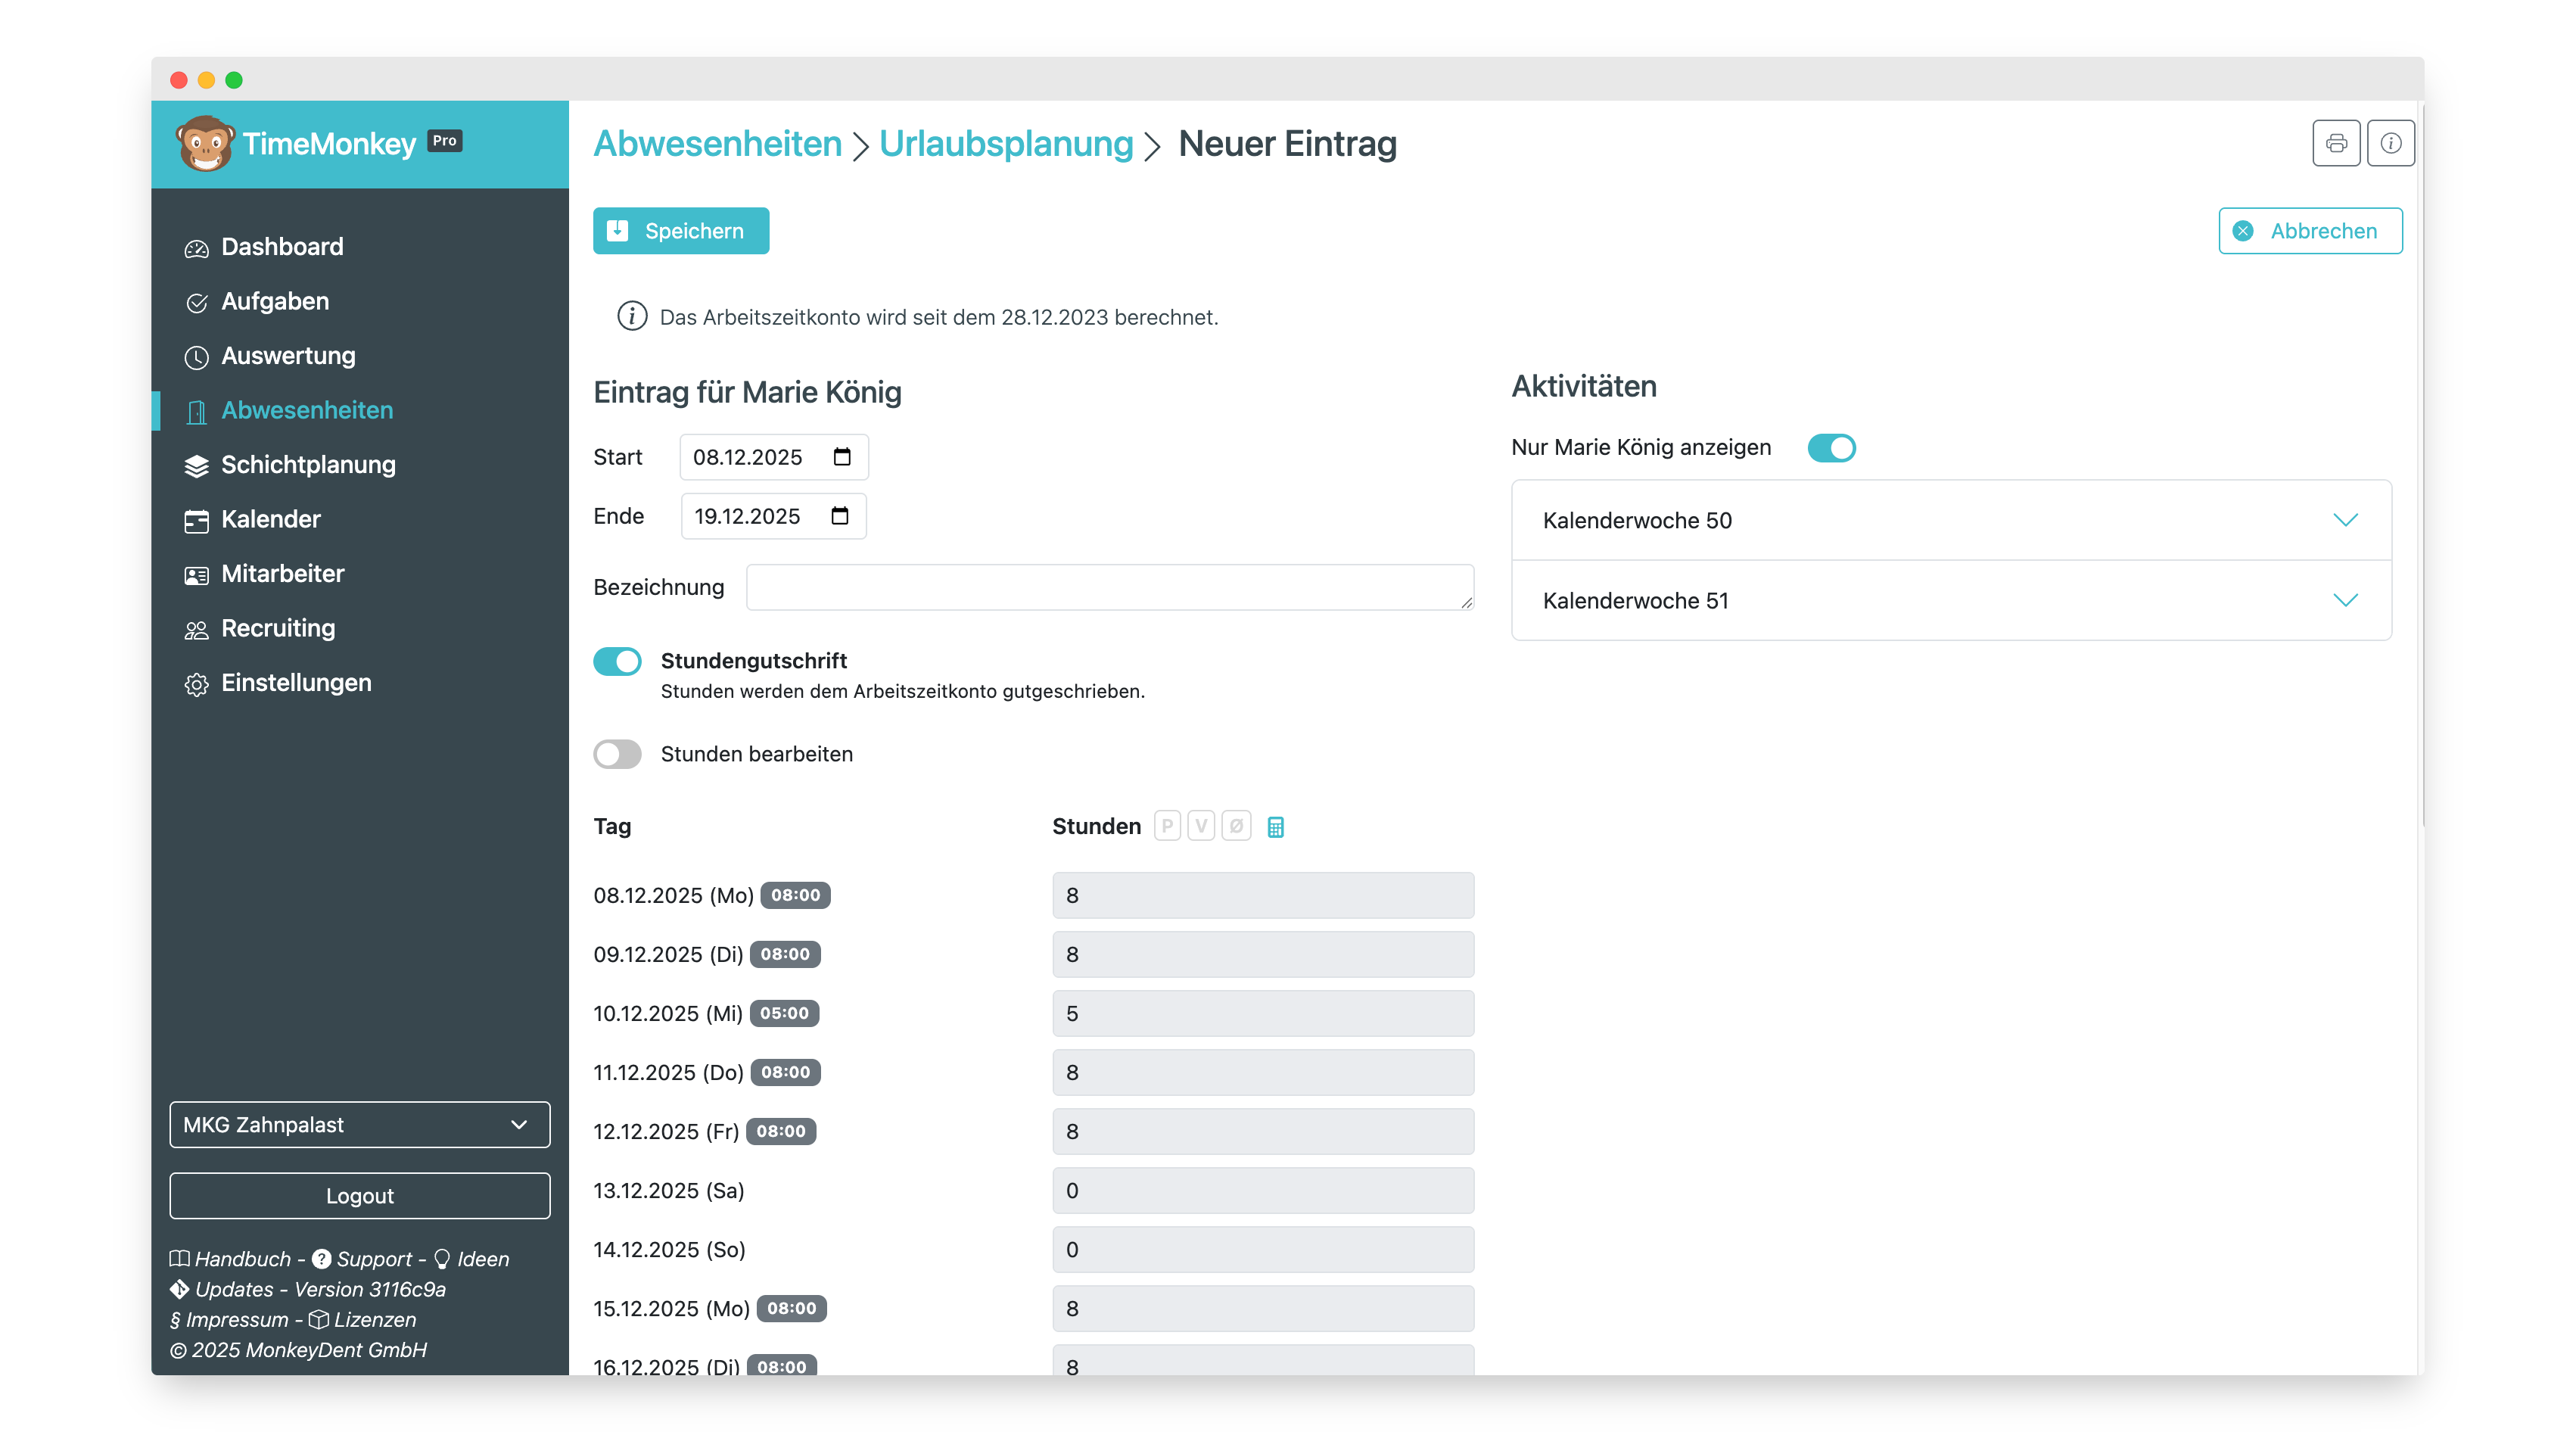Click the Speichern button
The height and width of the screenshot is (1432, 2576).
680,231
